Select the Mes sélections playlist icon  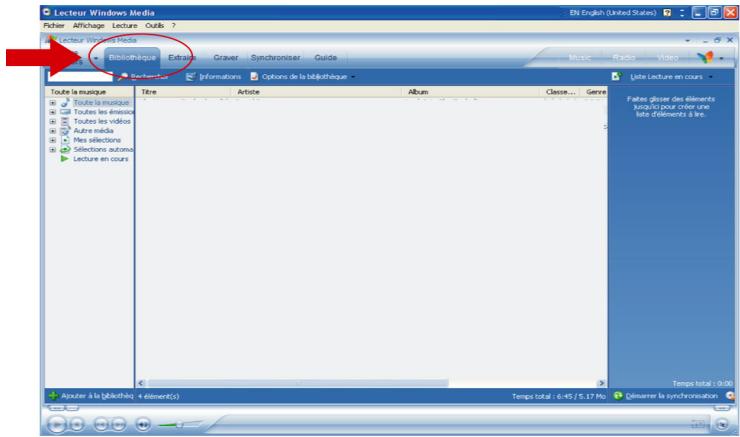(65, 140)
